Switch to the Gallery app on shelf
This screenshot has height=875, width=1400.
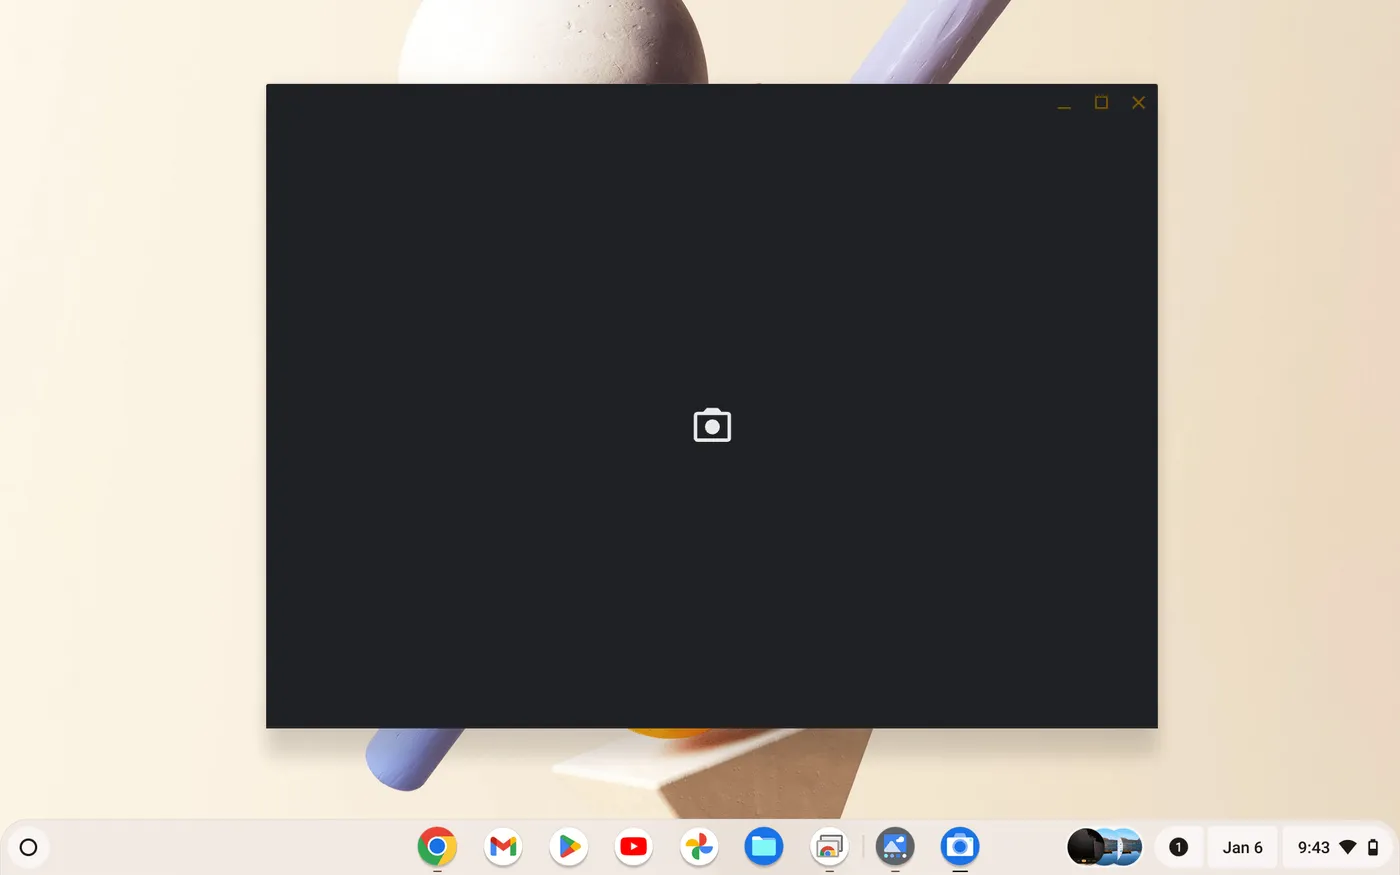tap(895, 847)
